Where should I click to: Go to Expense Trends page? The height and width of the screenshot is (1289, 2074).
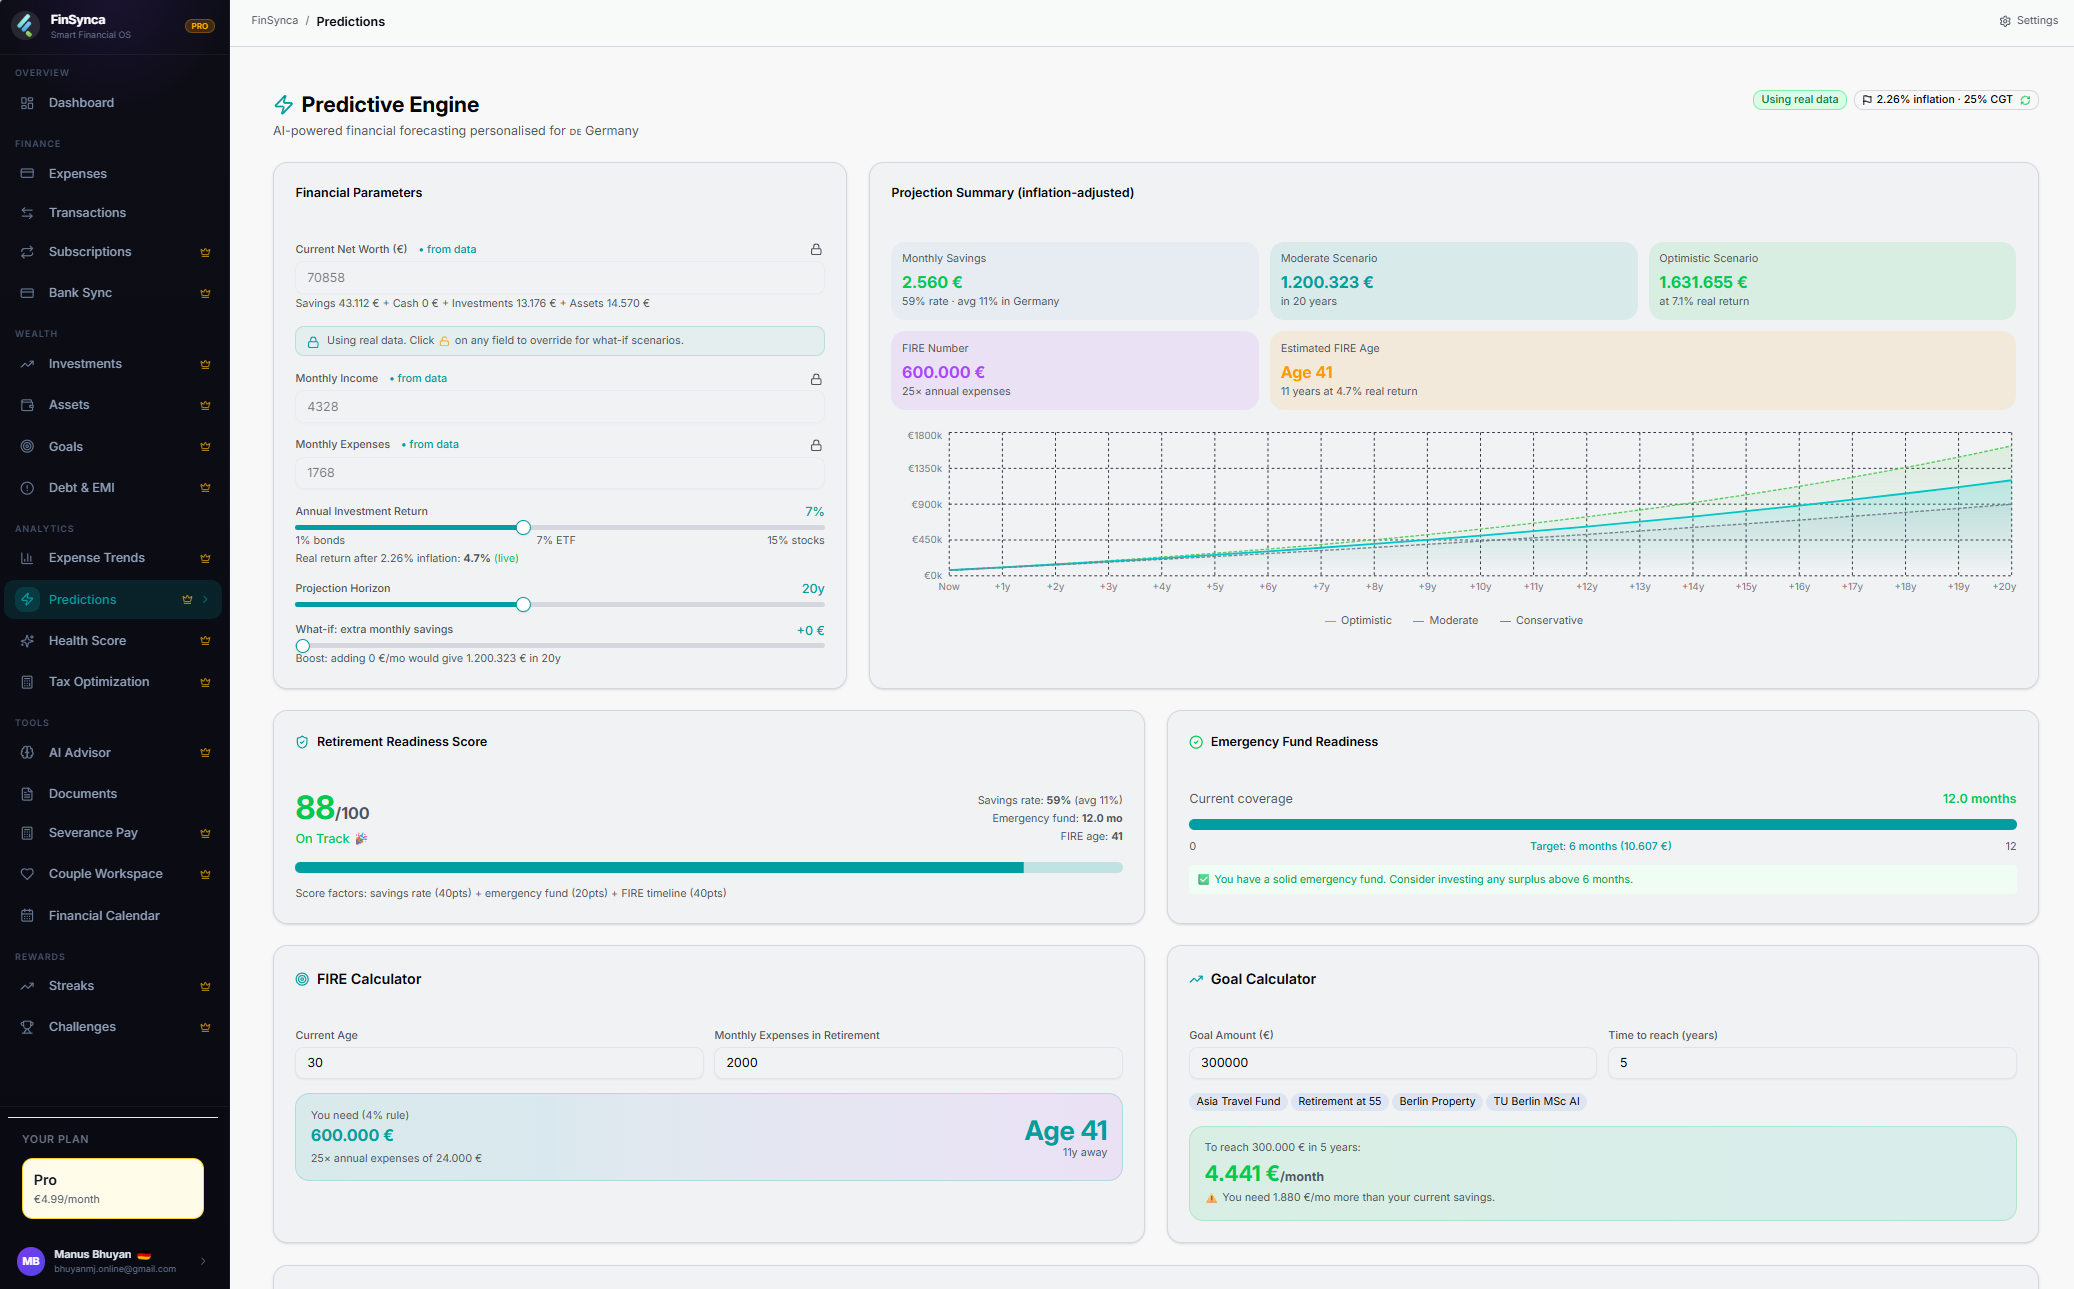[97, 558]
